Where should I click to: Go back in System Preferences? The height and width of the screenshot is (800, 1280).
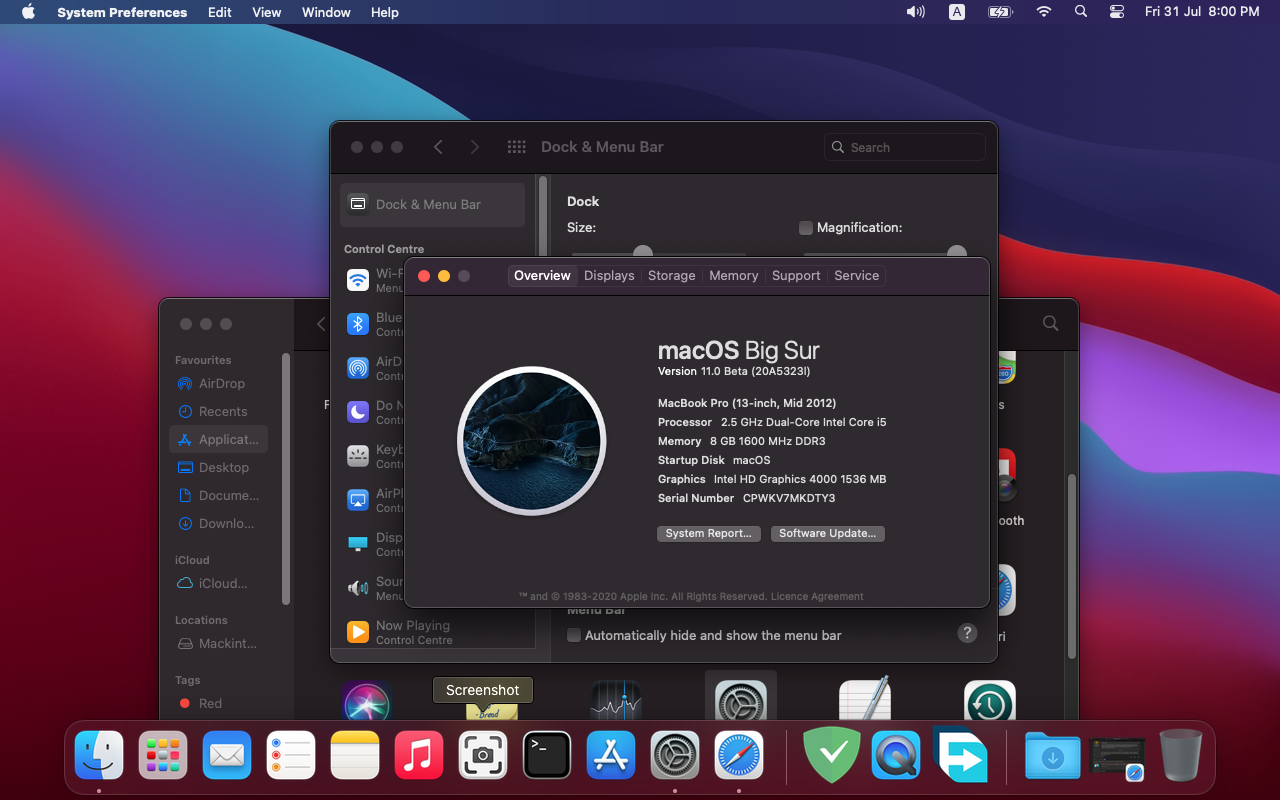point(438,147)
